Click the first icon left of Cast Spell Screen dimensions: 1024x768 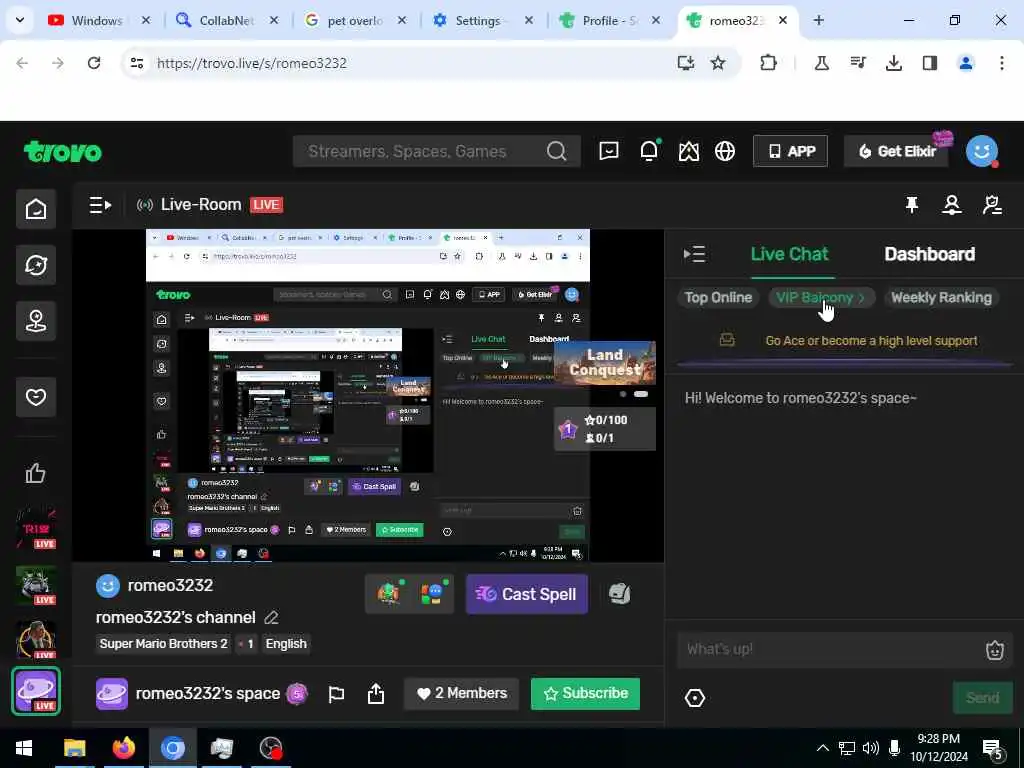(389, 594)
